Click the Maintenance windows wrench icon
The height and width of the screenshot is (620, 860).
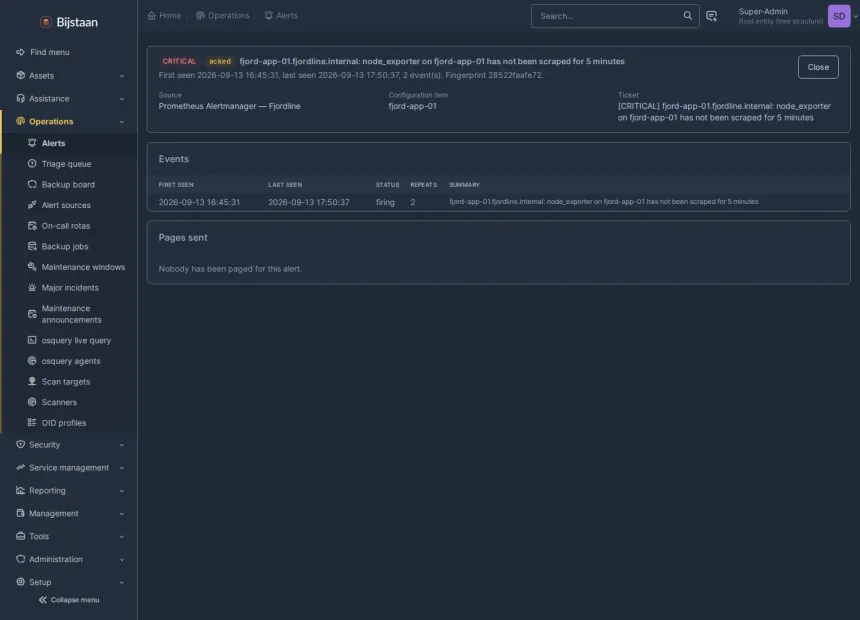tap(32, 267)
